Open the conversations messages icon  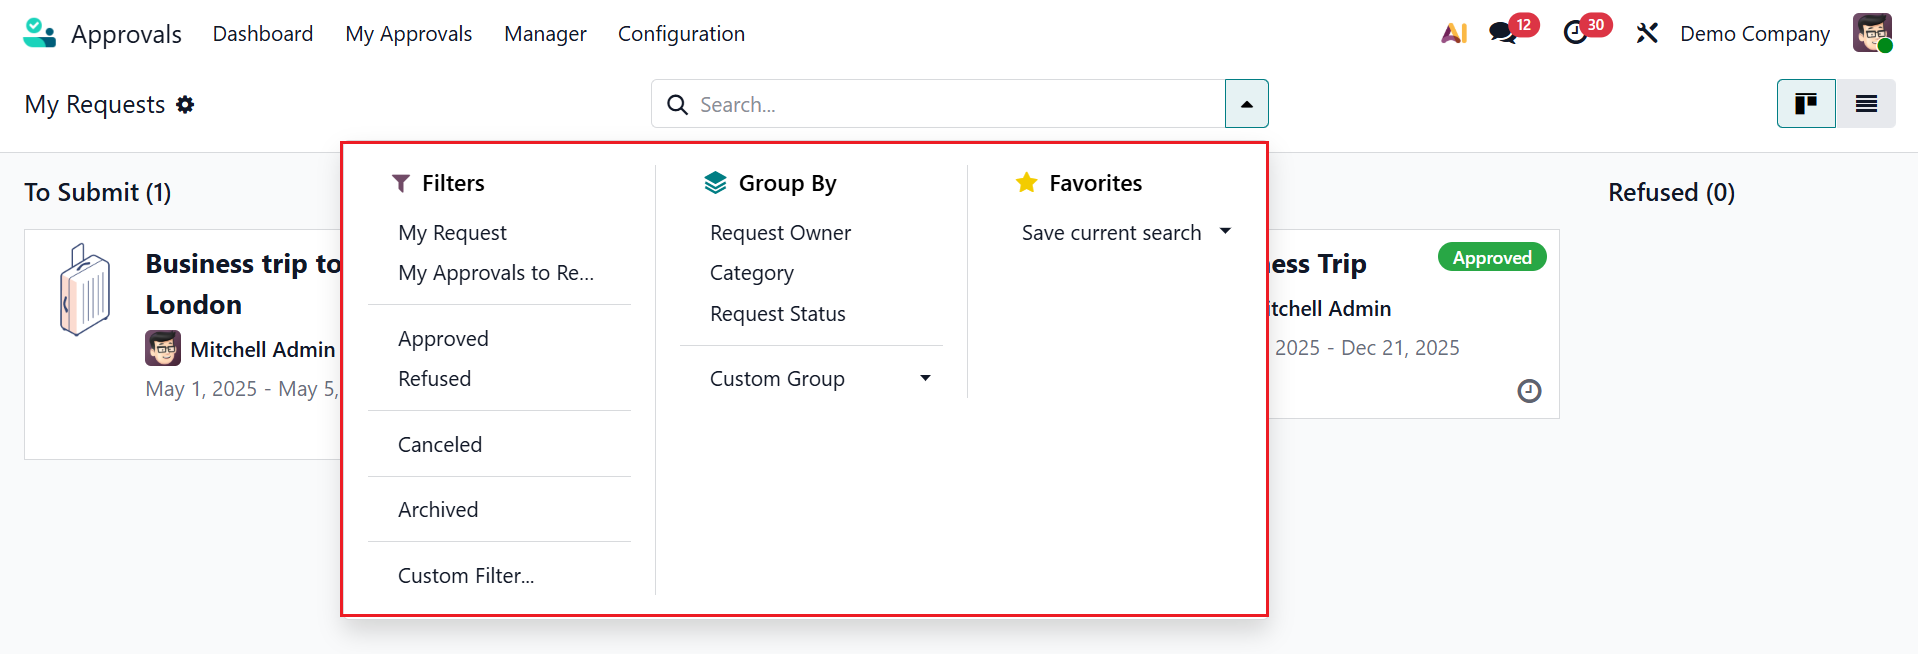[1502, 33]
